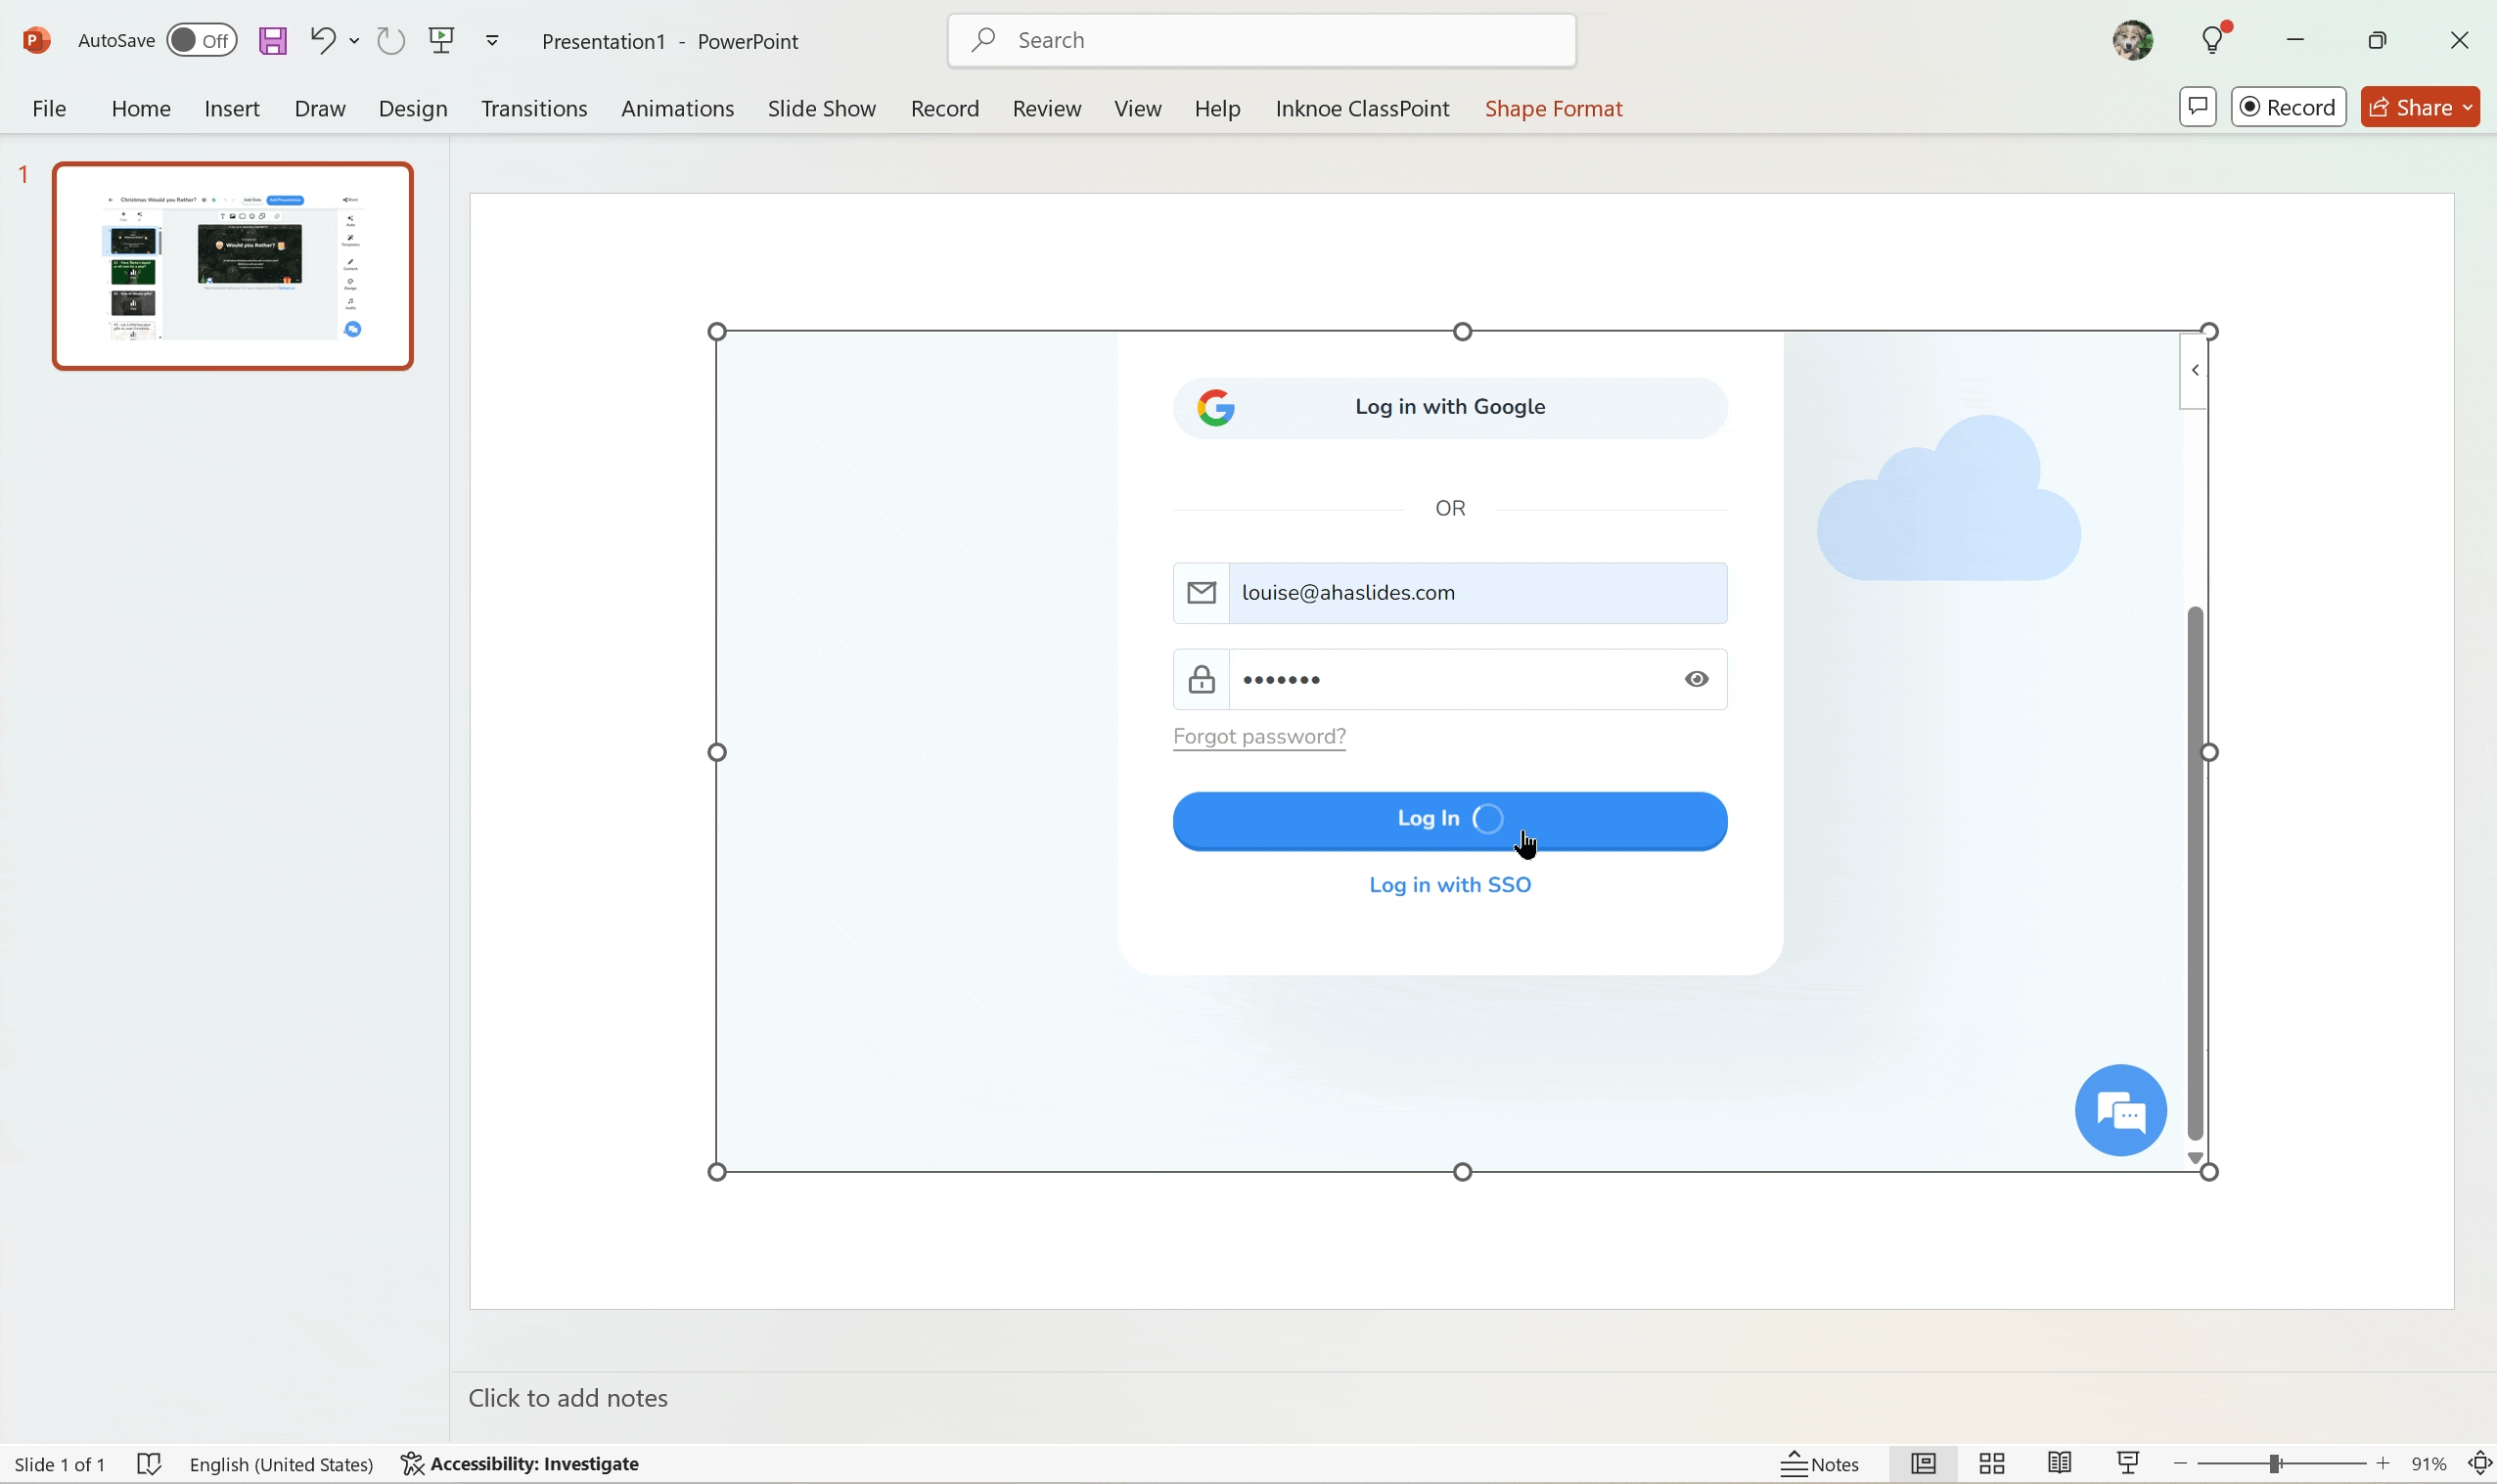Click the 91% zoom level value

[x=2429, y=1464]
